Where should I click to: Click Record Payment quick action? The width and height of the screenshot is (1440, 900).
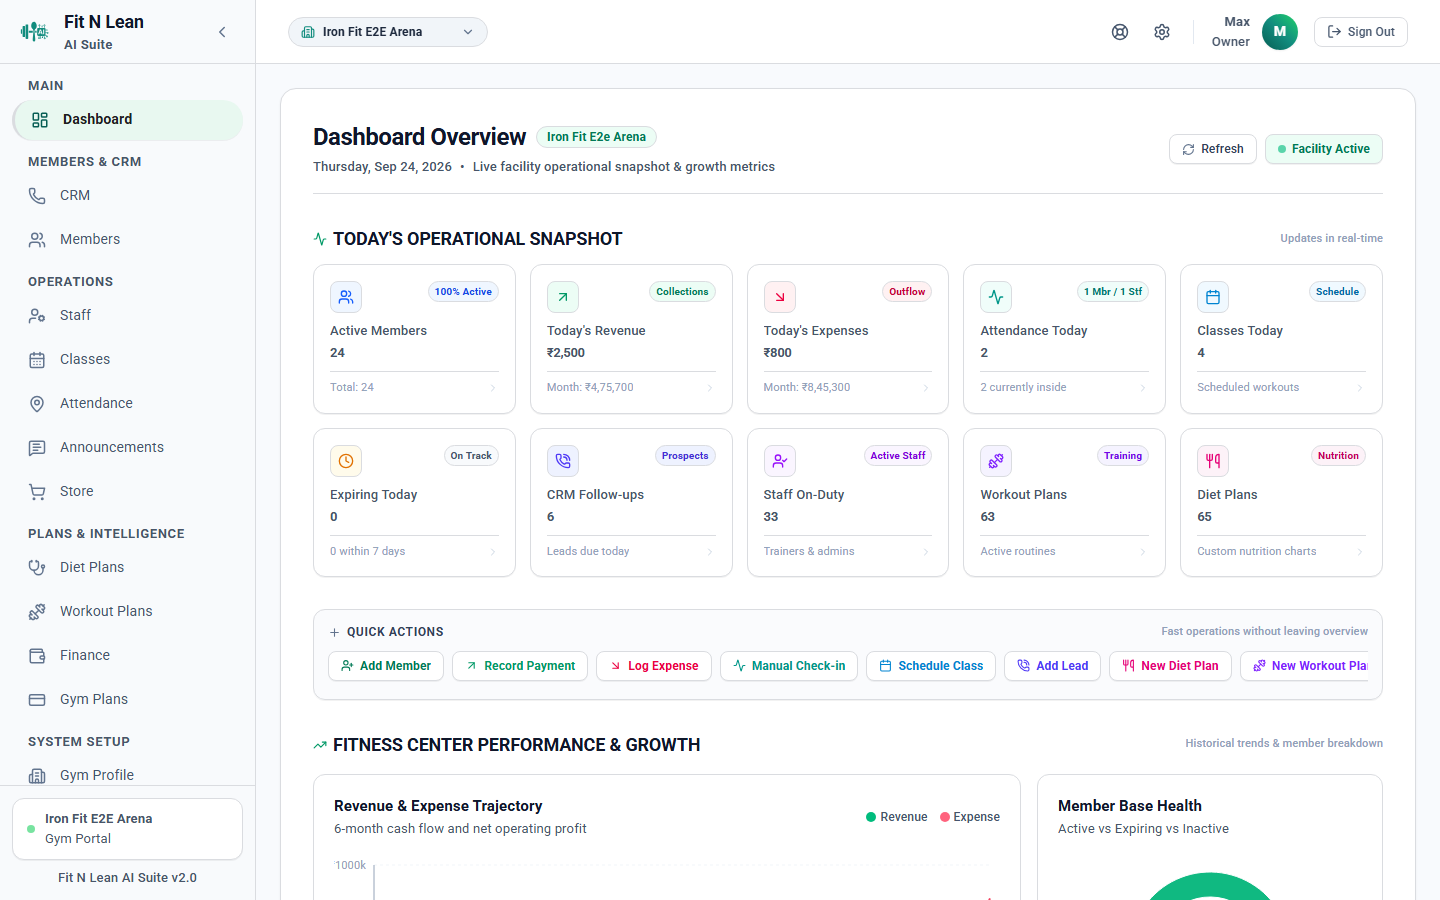(x=520, y=666)
